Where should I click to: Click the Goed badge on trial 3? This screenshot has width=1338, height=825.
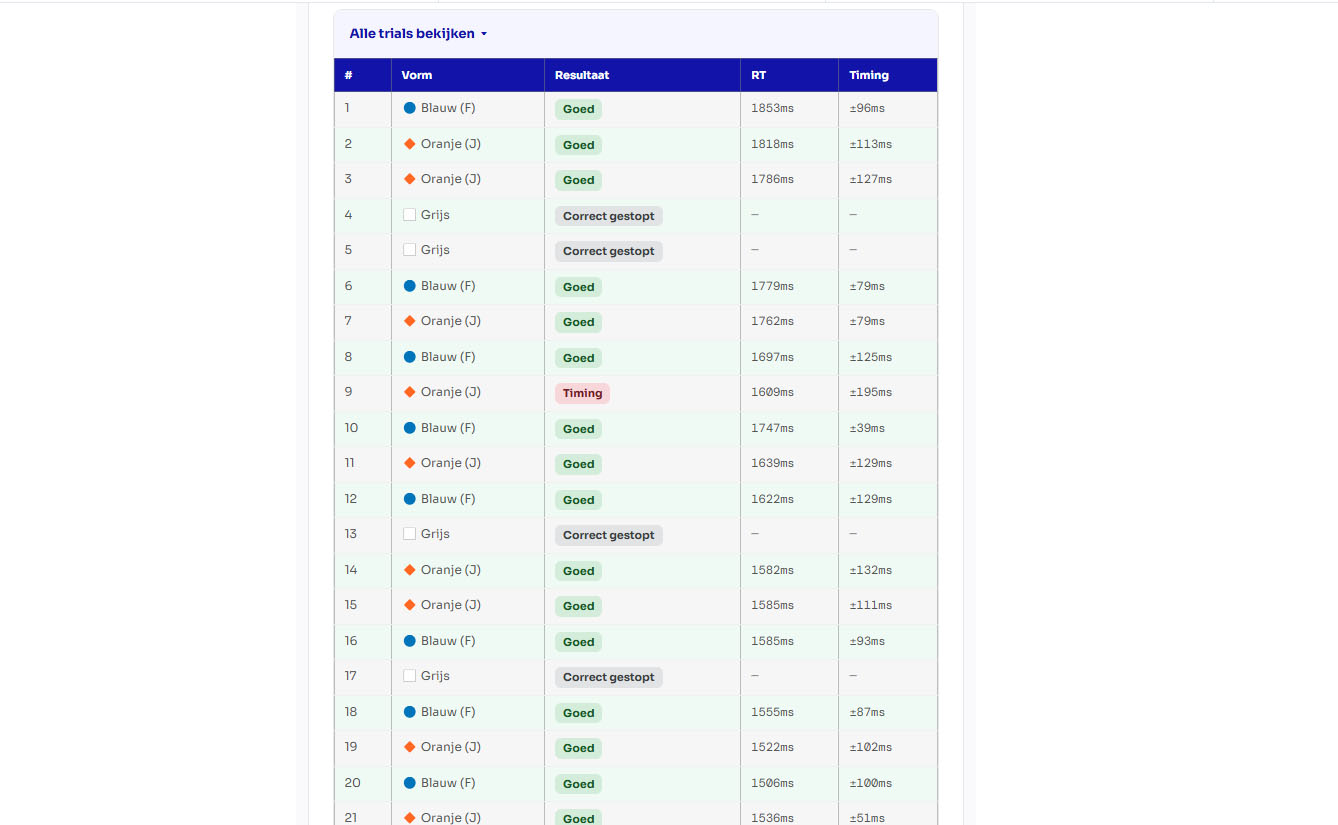click(578, 180)
